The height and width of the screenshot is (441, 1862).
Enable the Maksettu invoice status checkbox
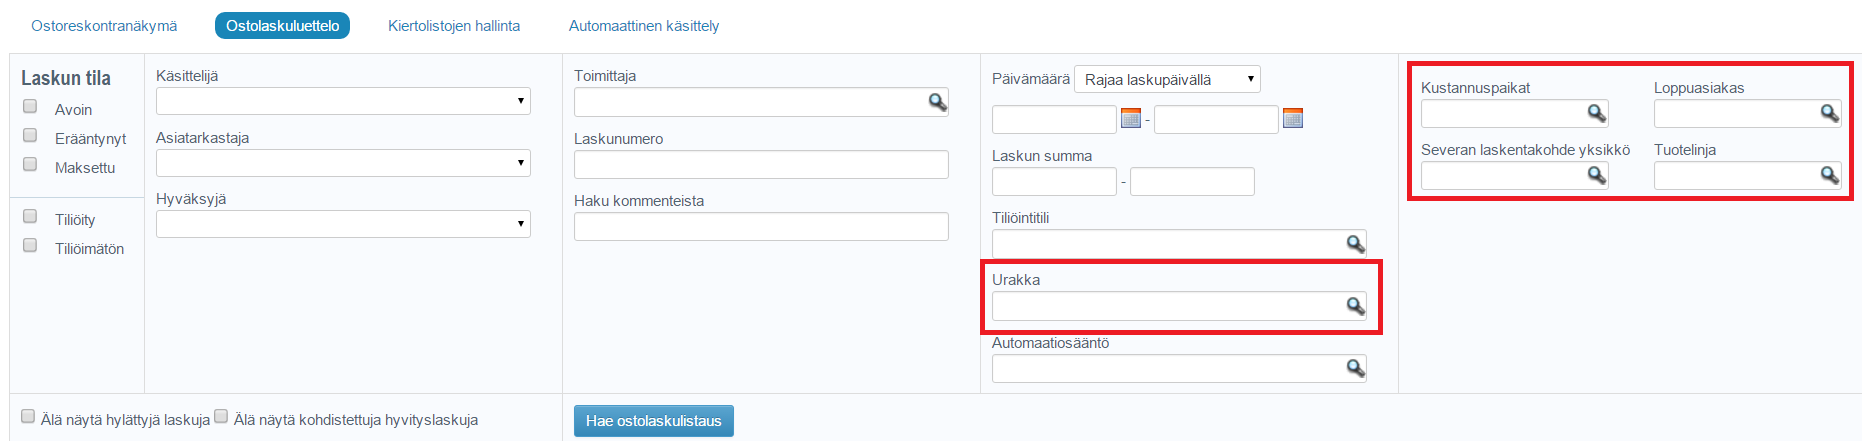[30, 164]
